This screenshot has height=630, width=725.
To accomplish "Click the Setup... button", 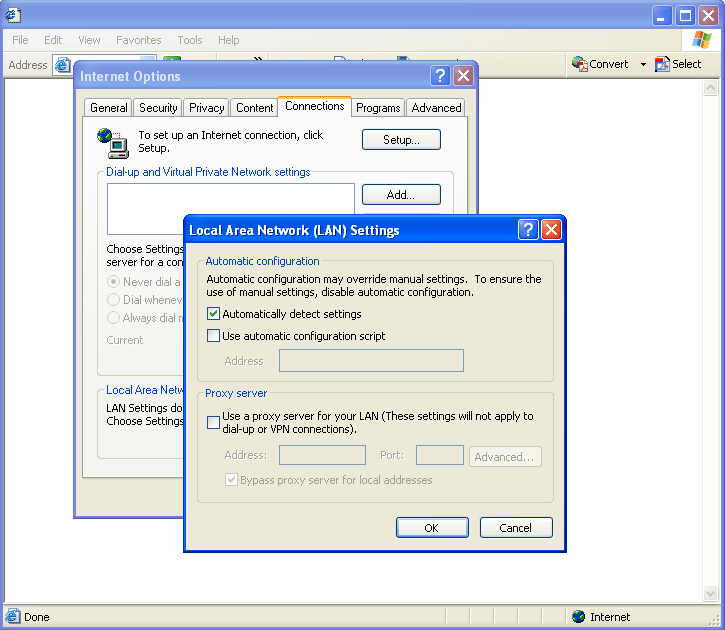I will [401, 140].
